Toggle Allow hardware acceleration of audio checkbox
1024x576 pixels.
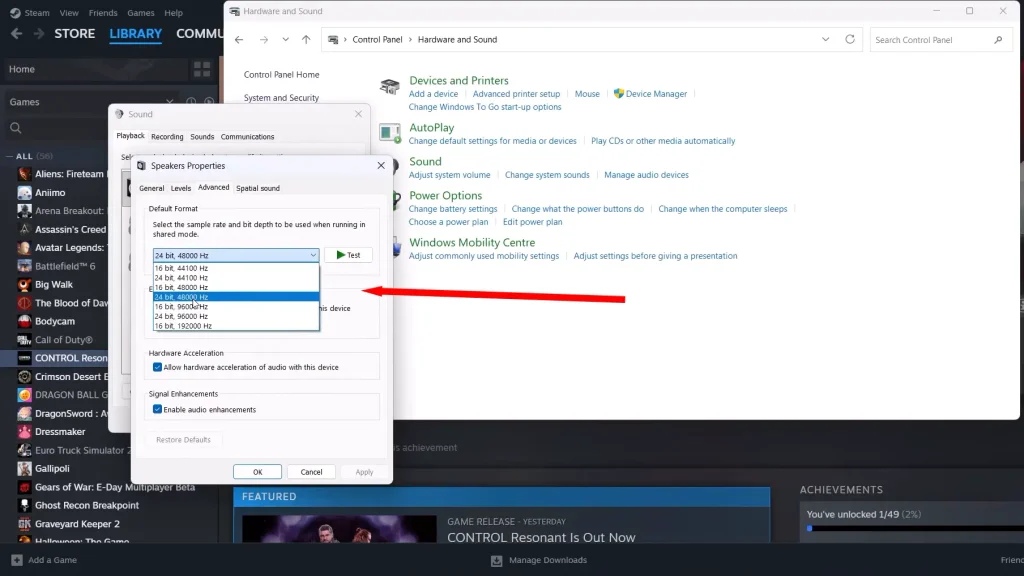tap(157, 367)
